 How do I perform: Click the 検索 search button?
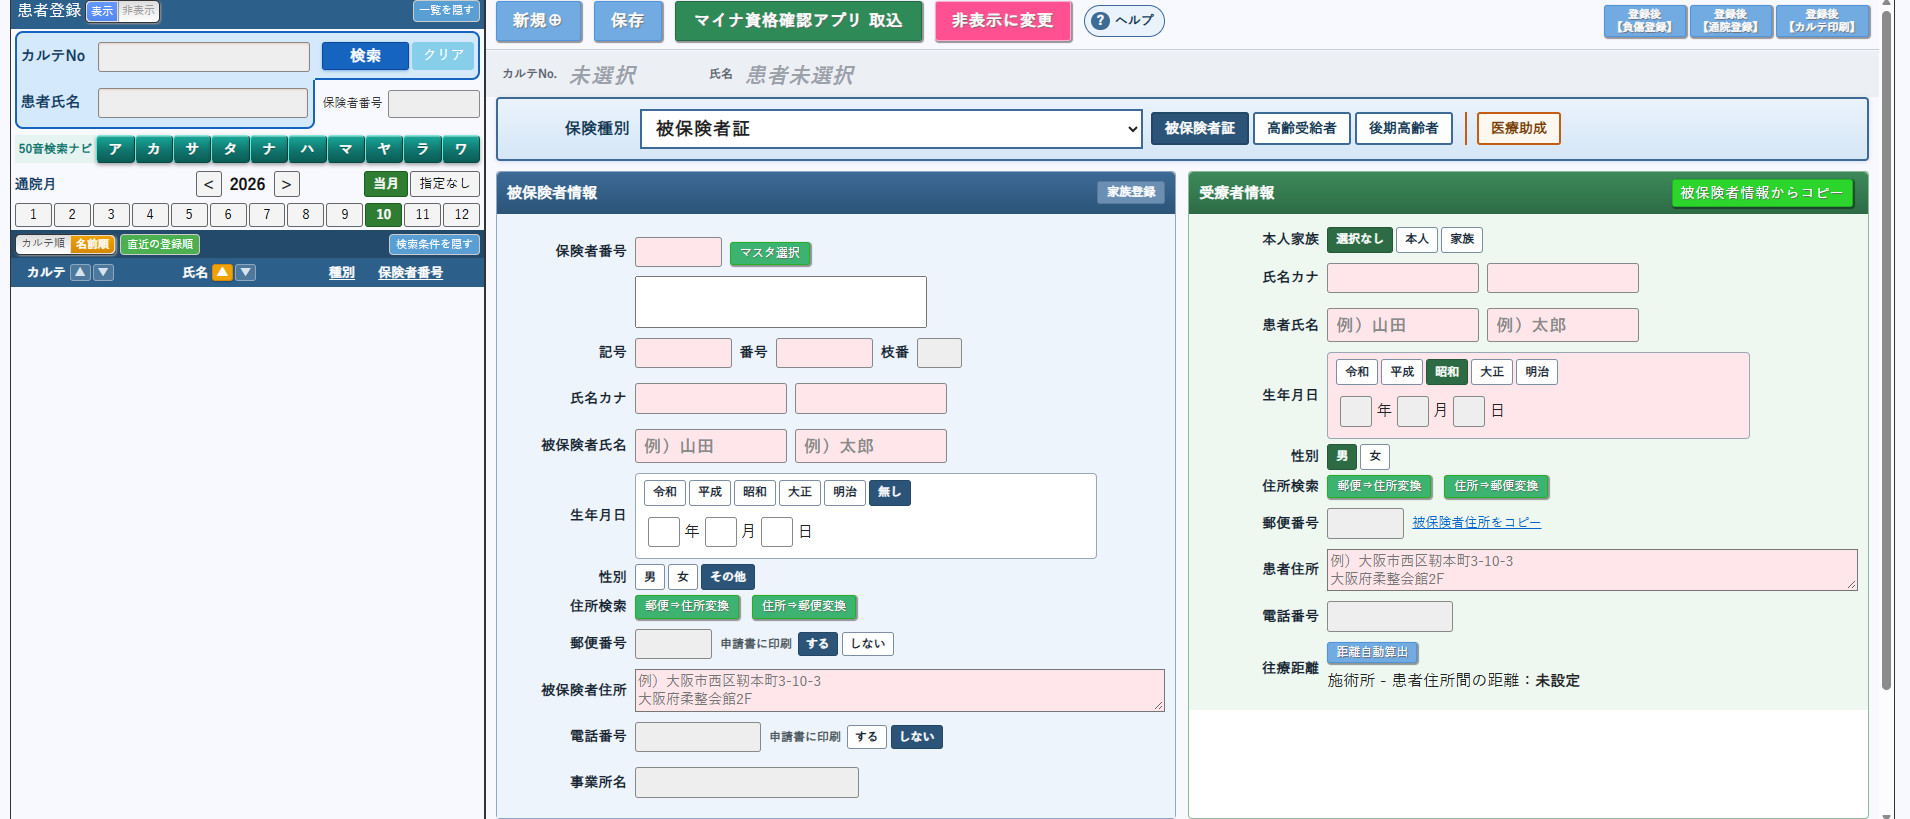click(x=365, y=56)
